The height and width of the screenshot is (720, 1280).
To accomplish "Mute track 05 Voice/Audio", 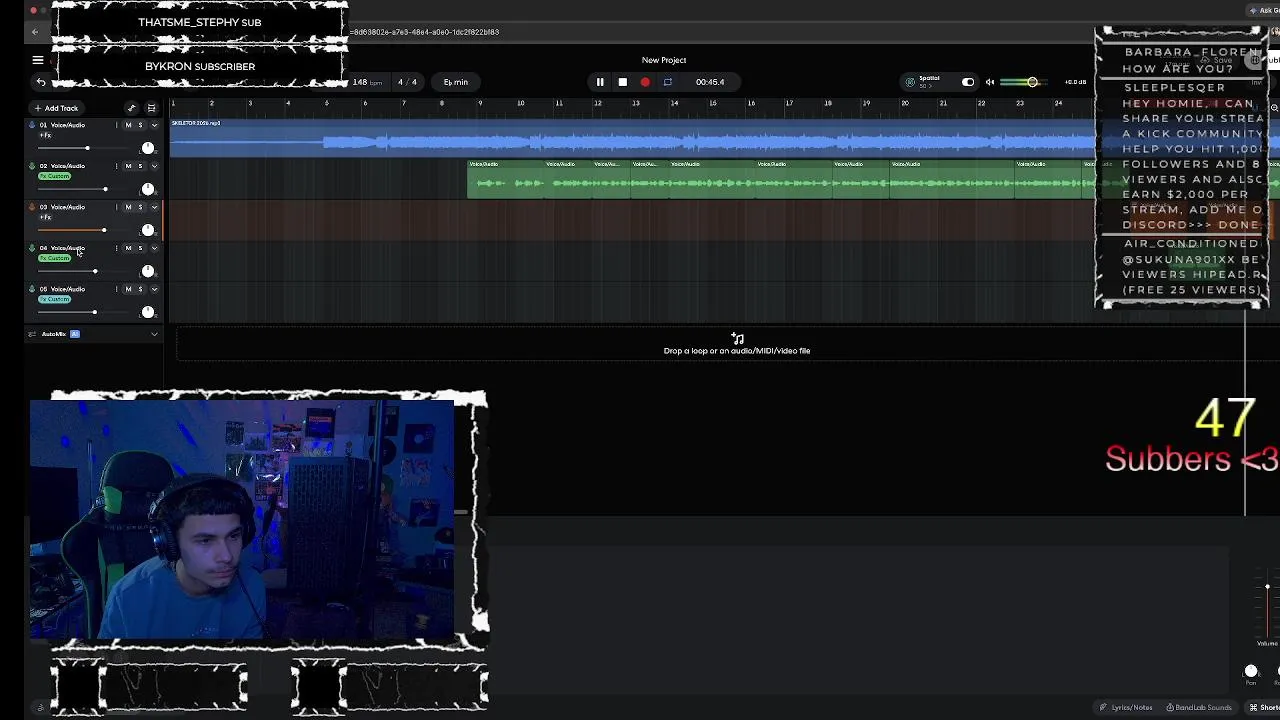I will [128, 289].
